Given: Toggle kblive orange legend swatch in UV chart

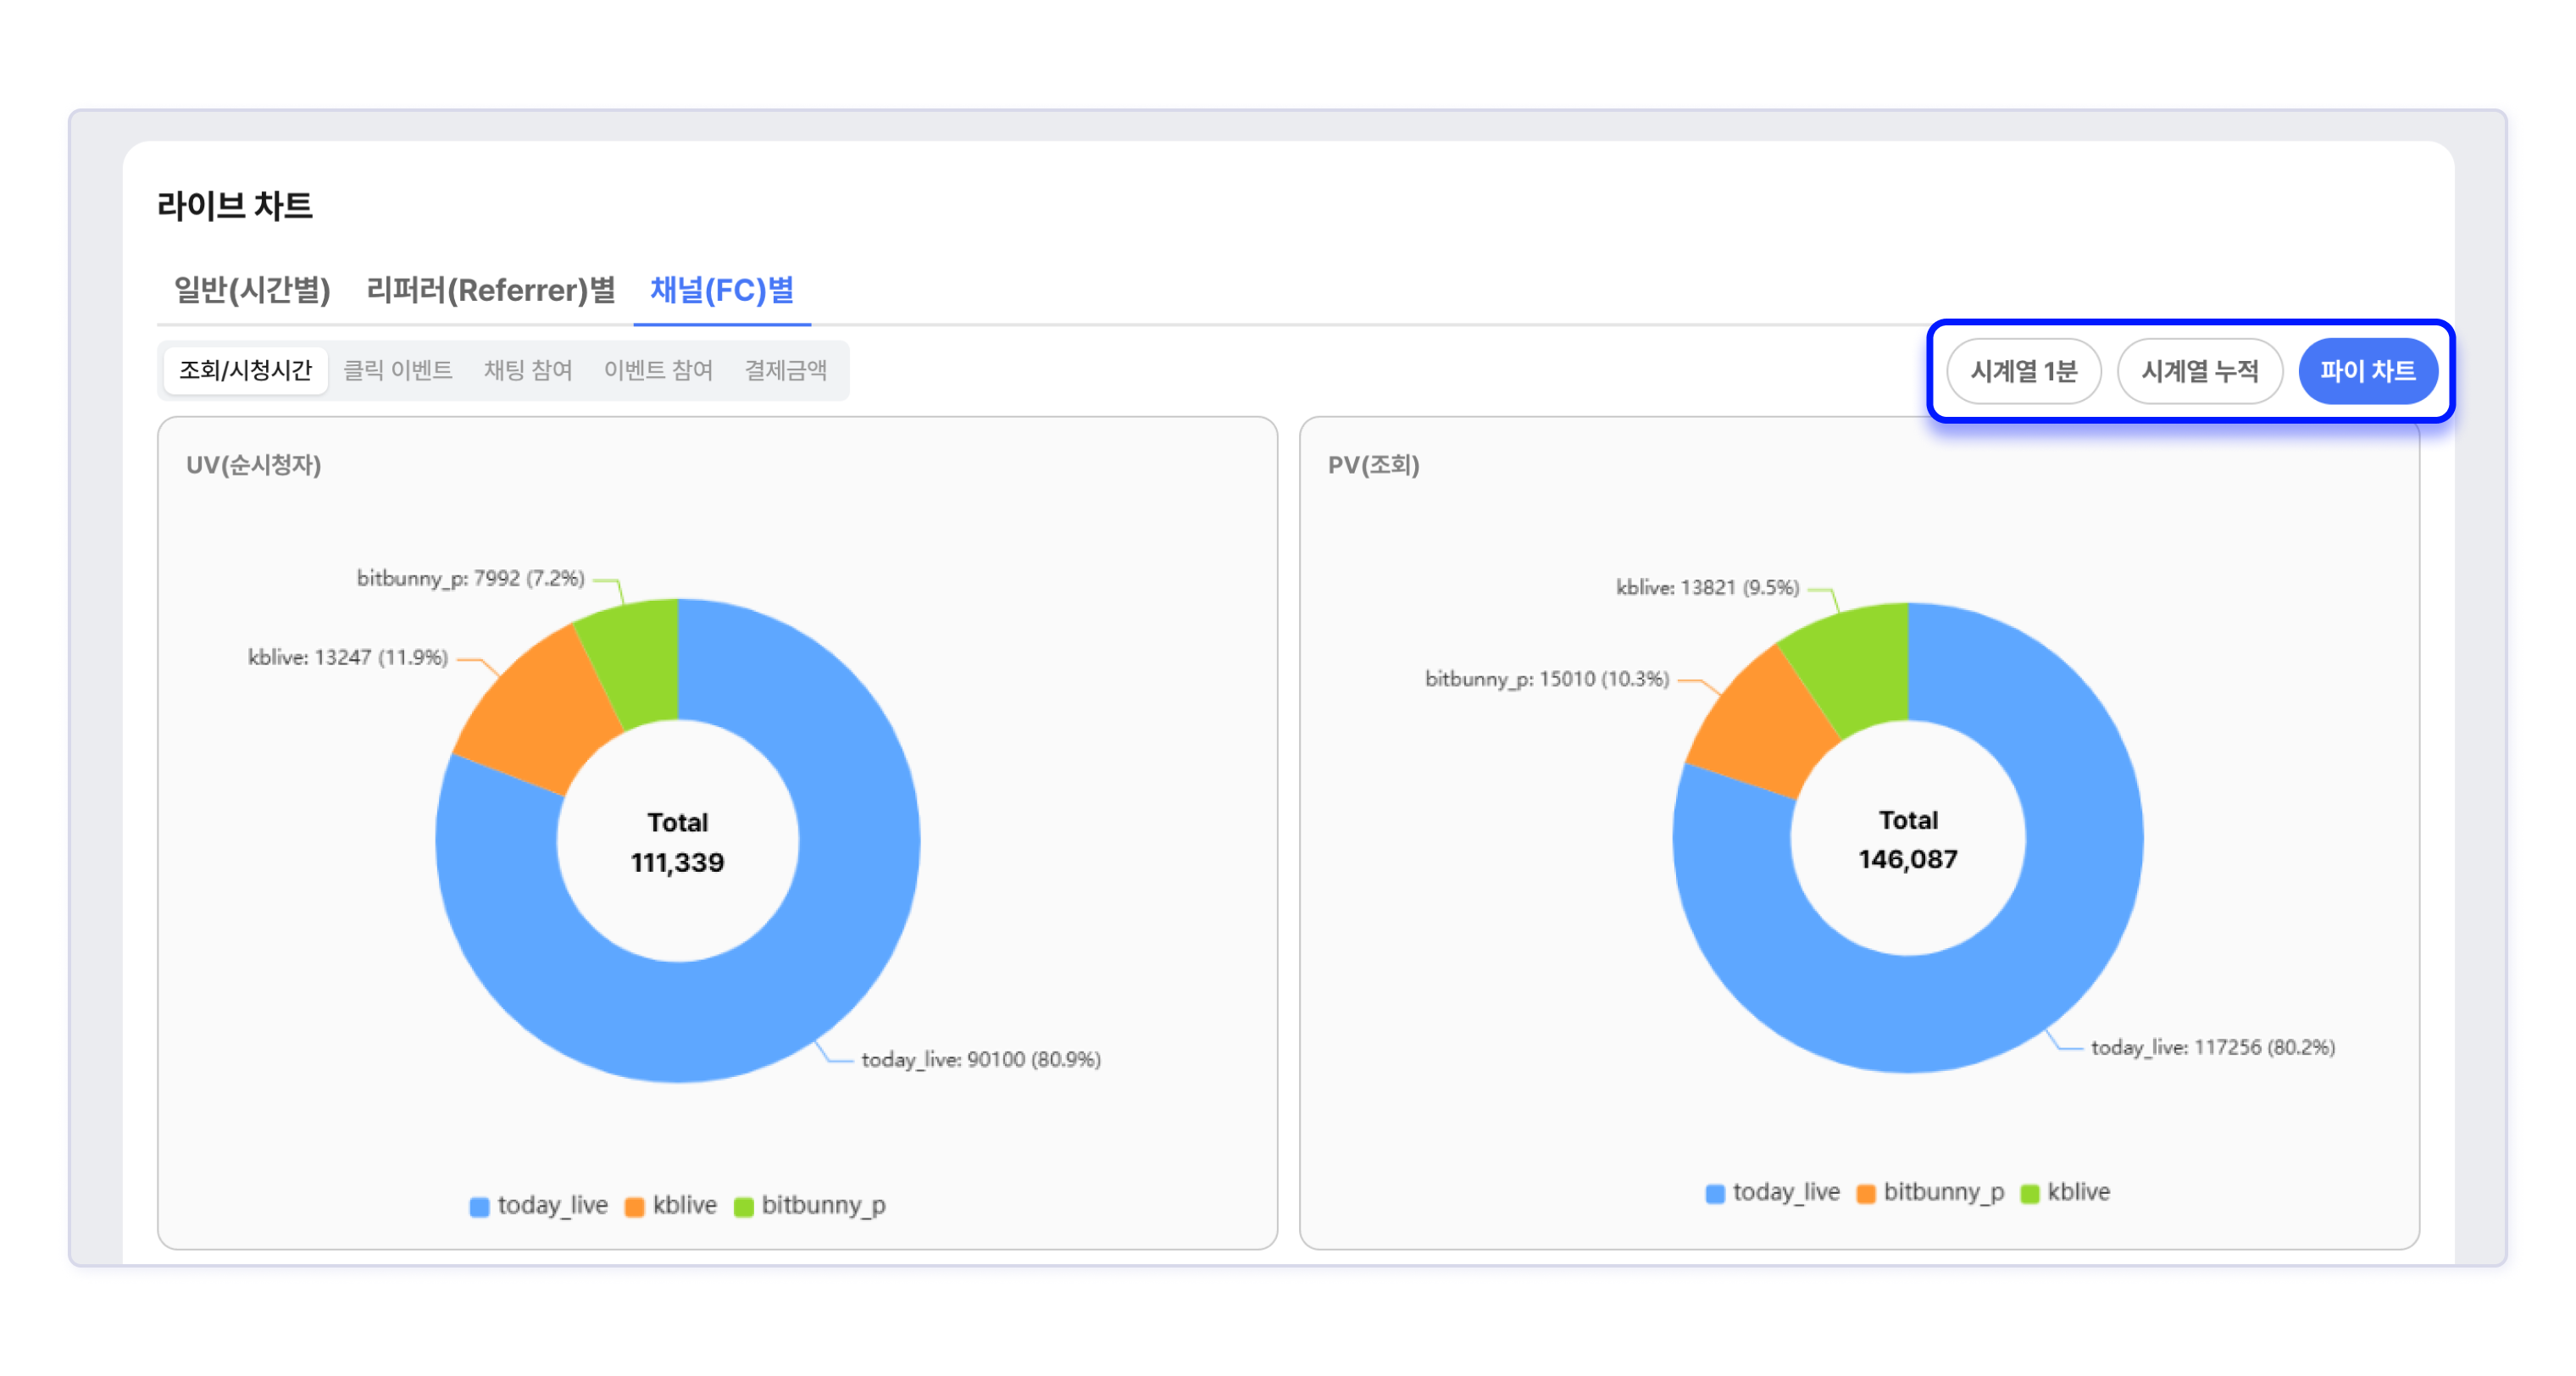Looking at the screenshot, I should (634, 1206).
